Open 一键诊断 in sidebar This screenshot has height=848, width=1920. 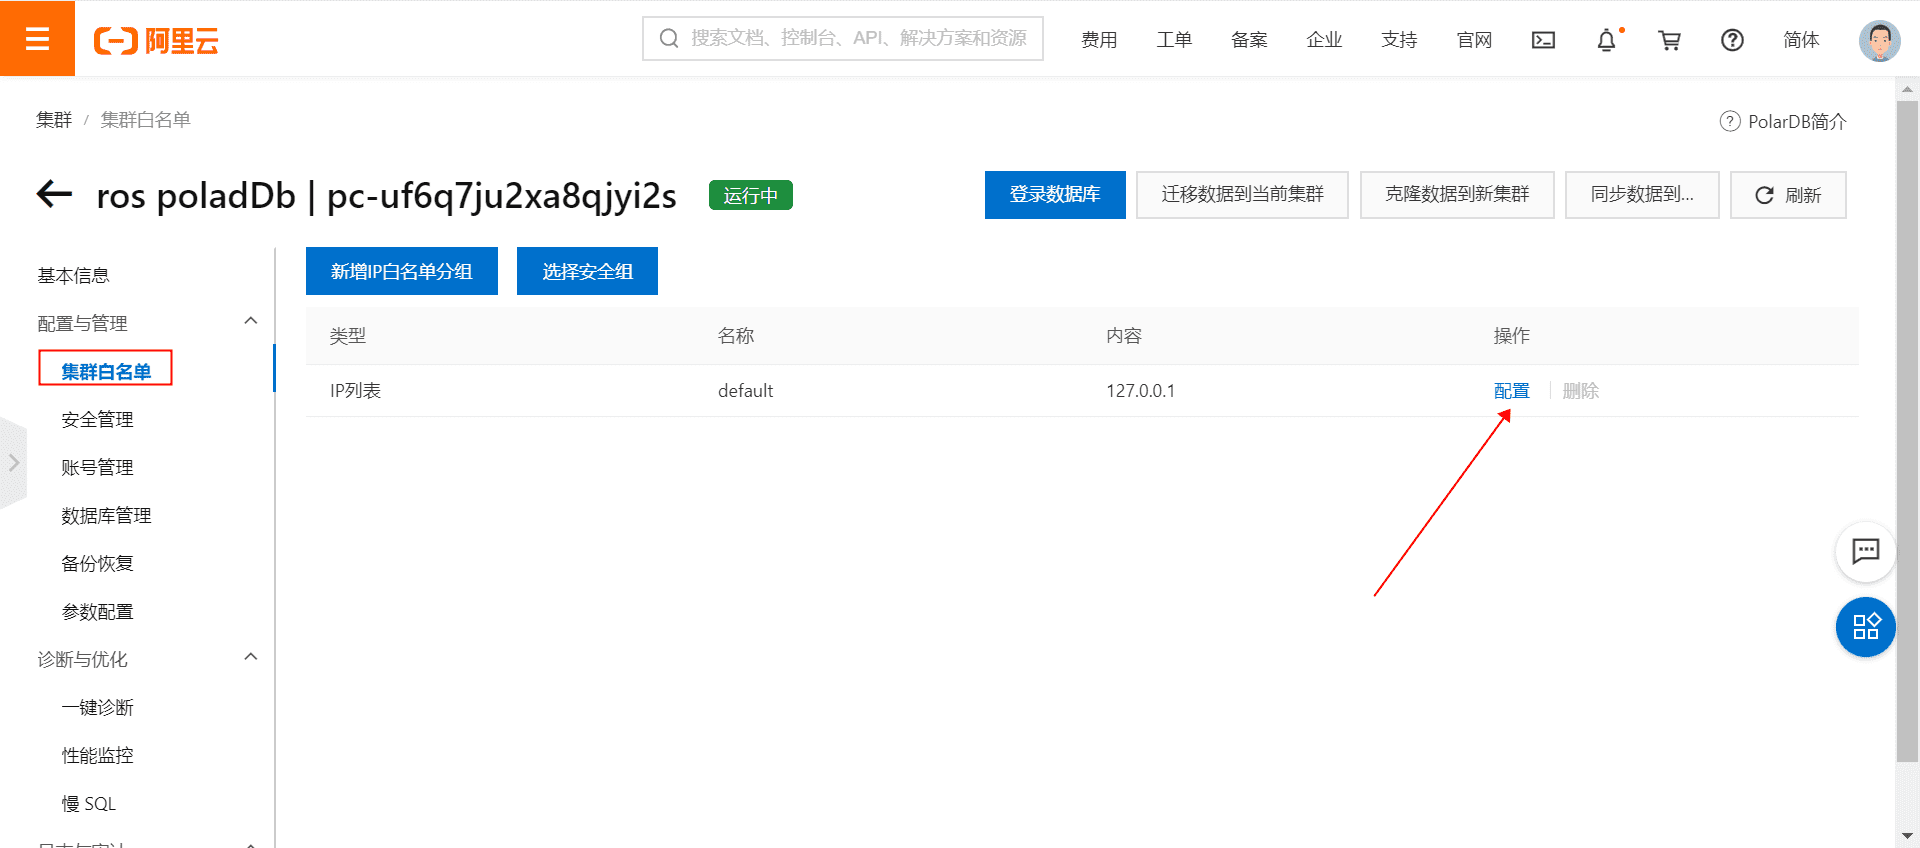click(x=97, y=707)
